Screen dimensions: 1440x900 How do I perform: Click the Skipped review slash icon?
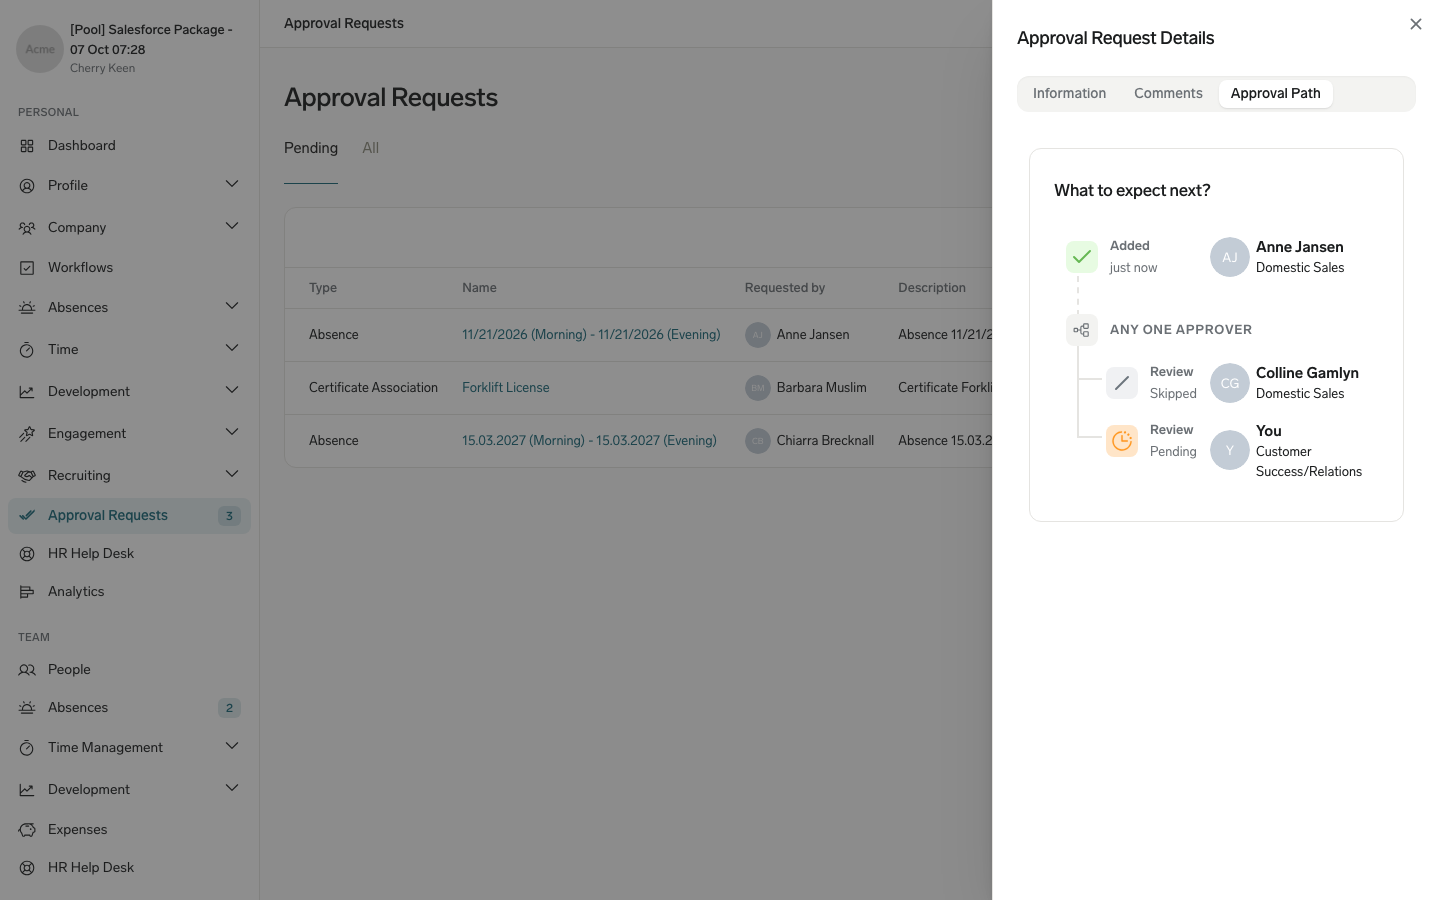coord(1122,383)
